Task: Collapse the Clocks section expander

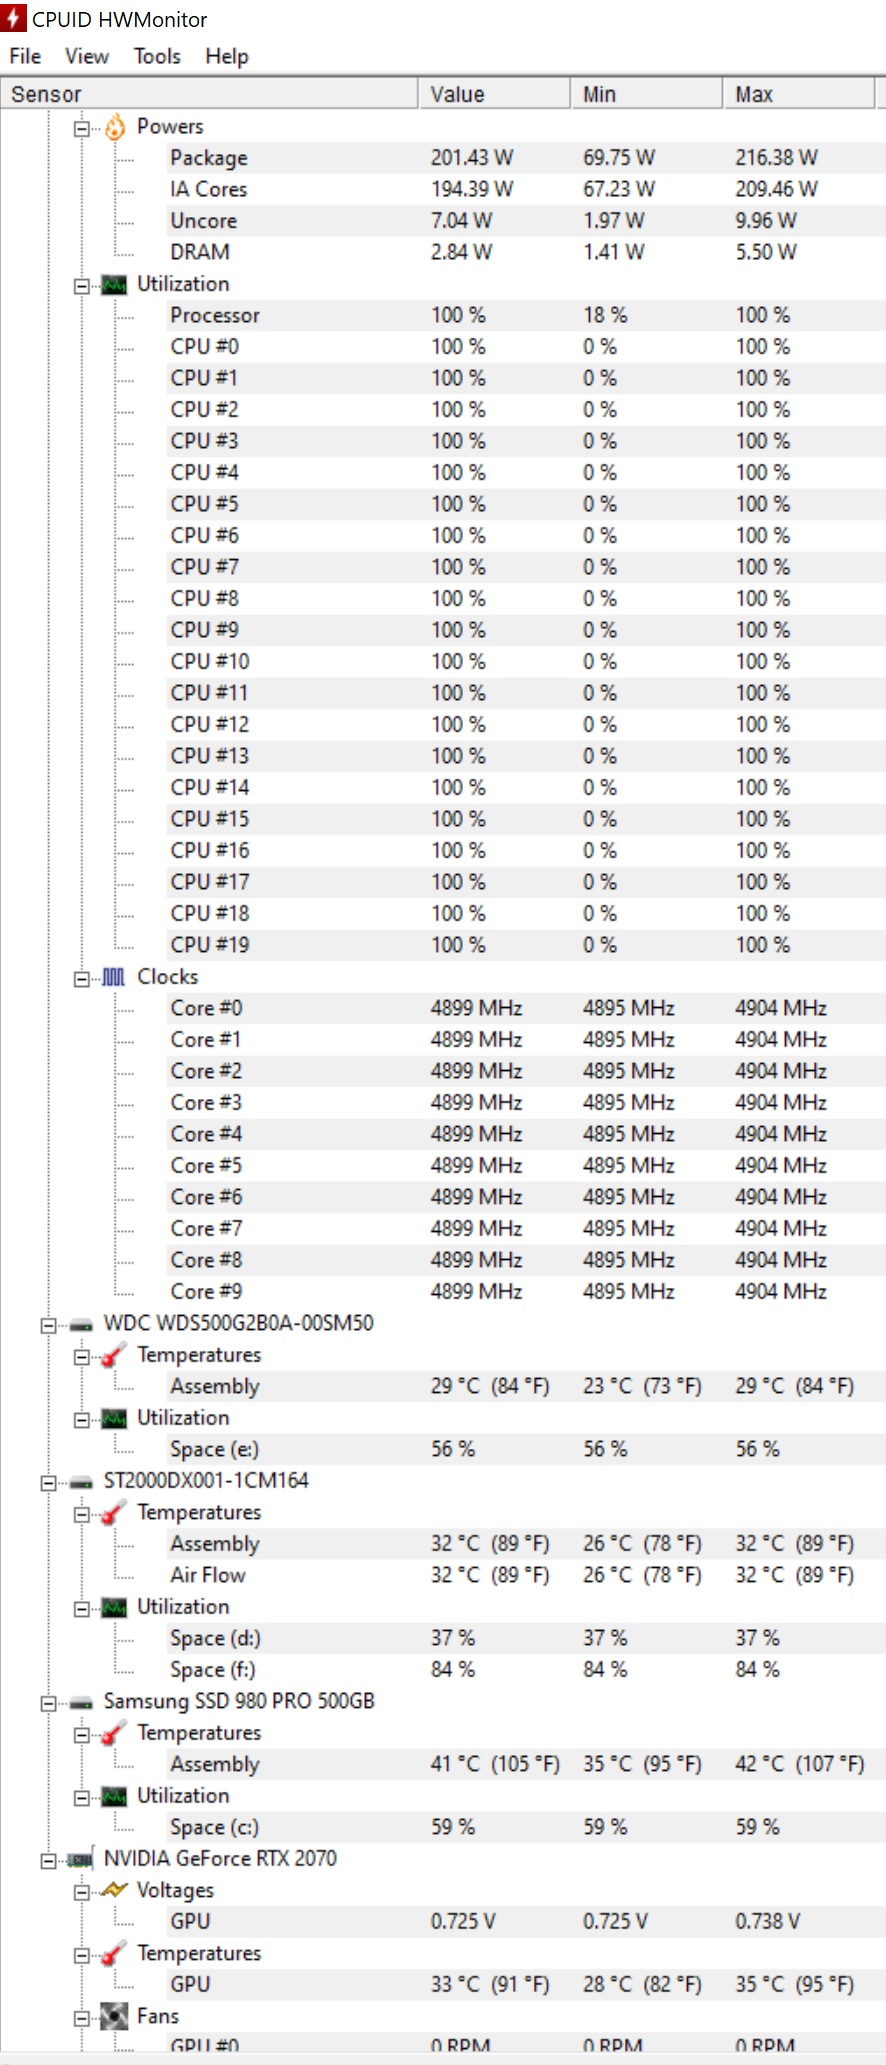Action: click(x=82, y=978)
